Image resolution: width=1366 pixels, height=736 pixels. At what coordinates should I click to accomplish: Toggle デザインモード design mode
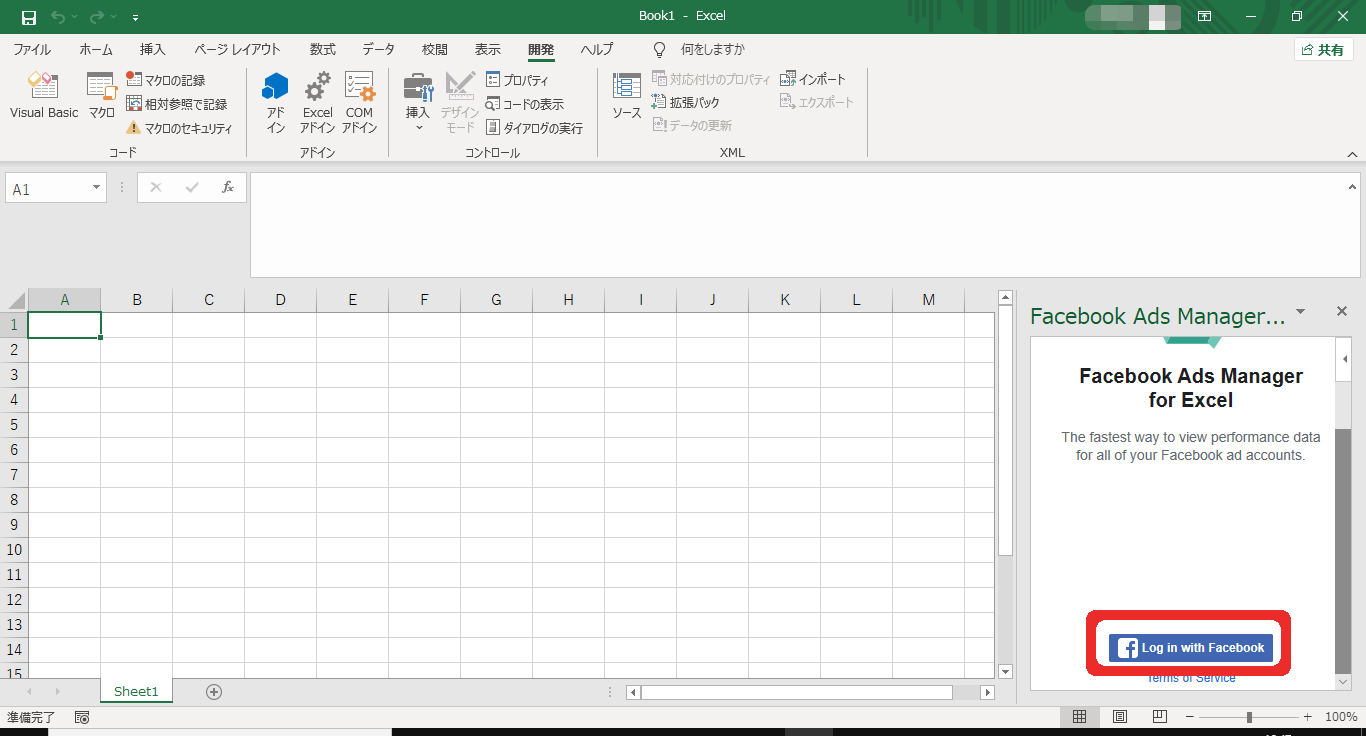[460, 102]
